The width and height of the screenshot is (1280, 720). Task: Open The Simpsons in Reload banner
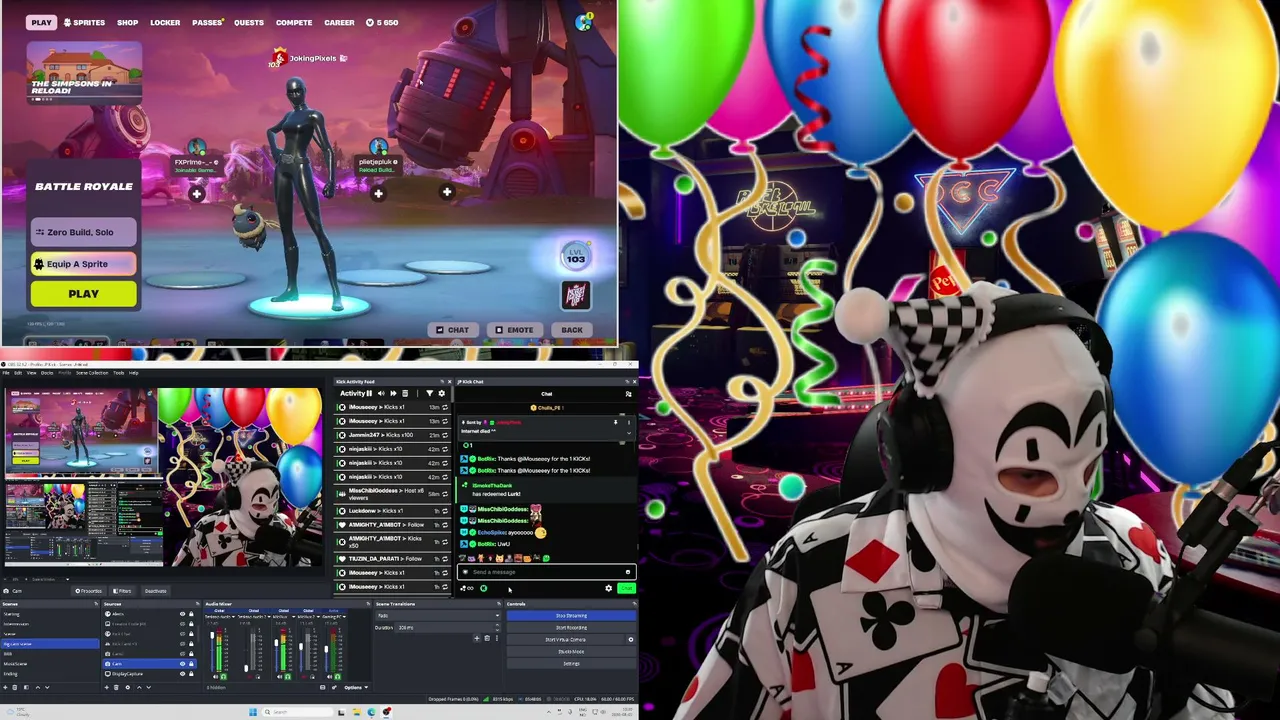click(84, 73)
